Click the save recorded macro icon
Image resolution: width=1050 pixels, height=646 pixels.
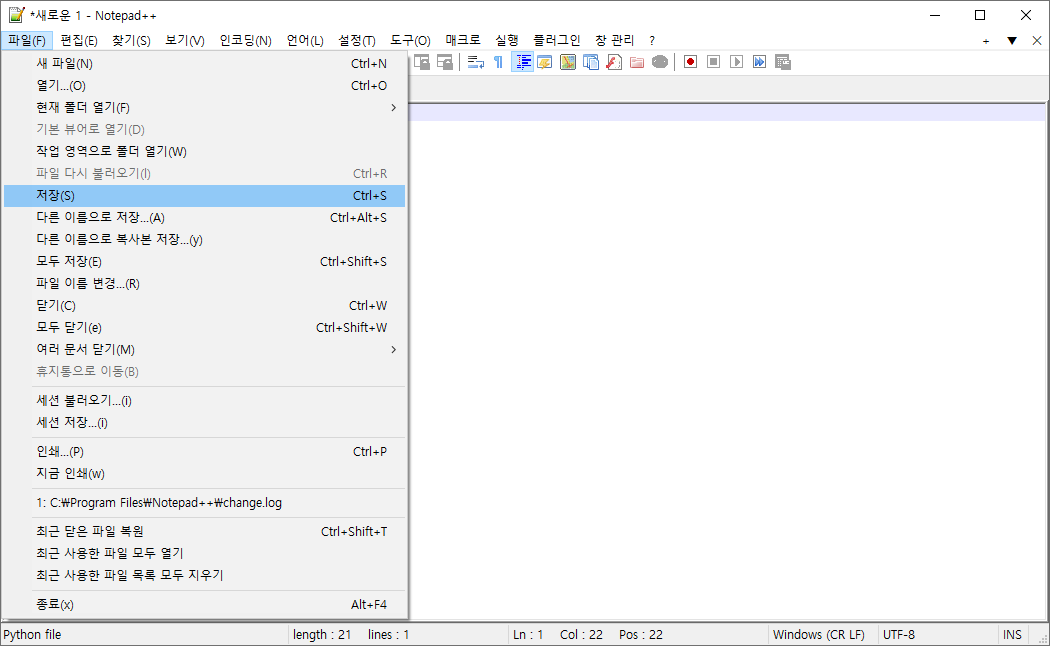coord(783,62)
